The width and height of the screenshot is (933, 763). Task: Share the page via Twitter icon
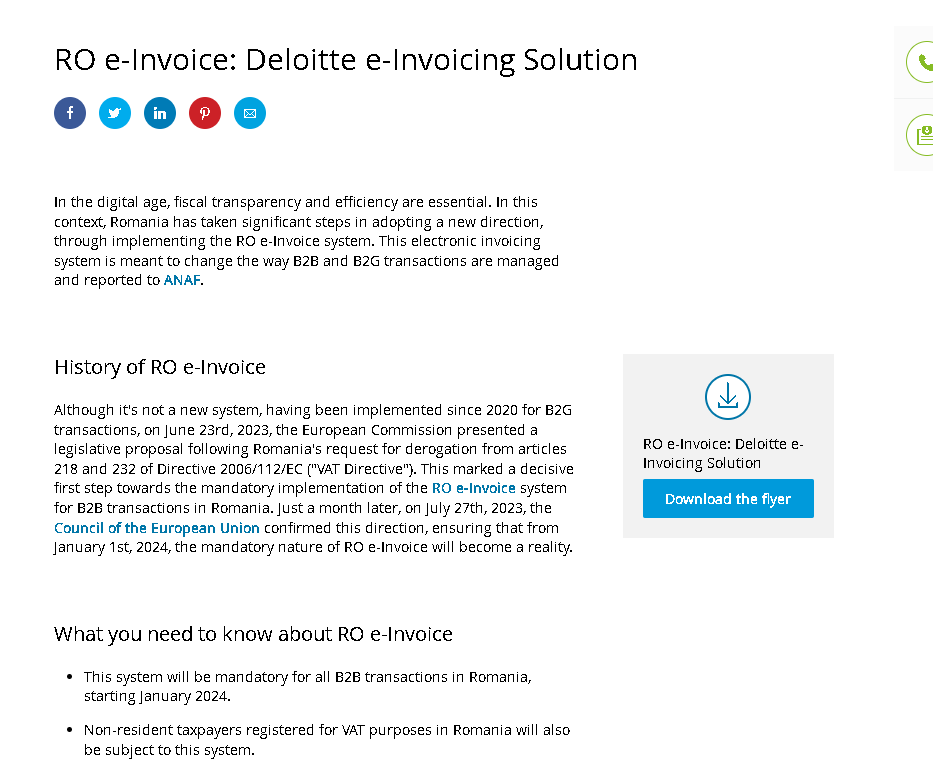tap(115, 113)
